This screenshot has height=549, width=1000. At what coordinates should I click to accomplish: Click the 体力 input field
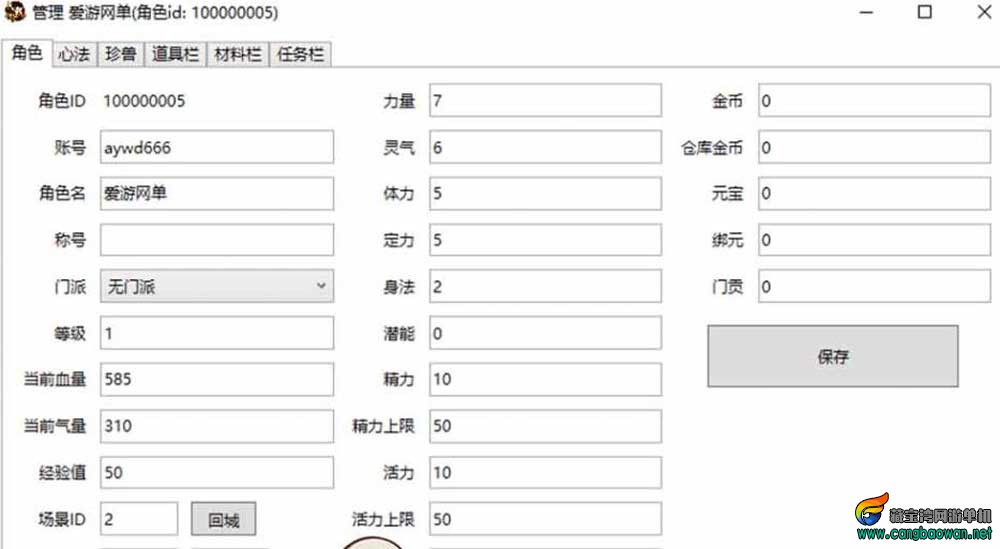coord(545,193)
